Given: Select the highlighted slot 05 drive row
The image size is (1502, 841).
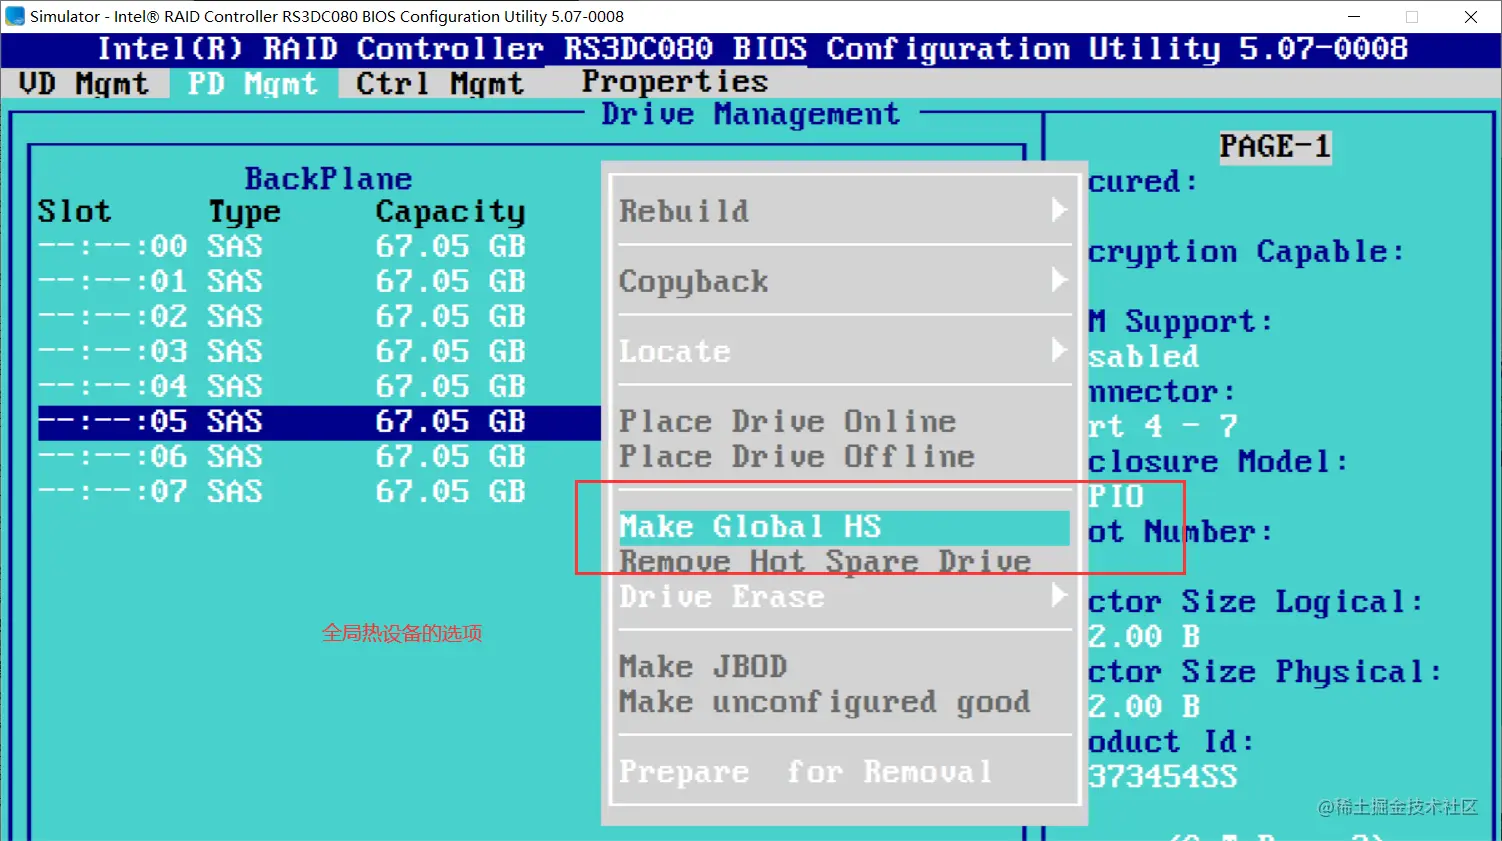Looking at the screenshot, I should tap(319, 422).
